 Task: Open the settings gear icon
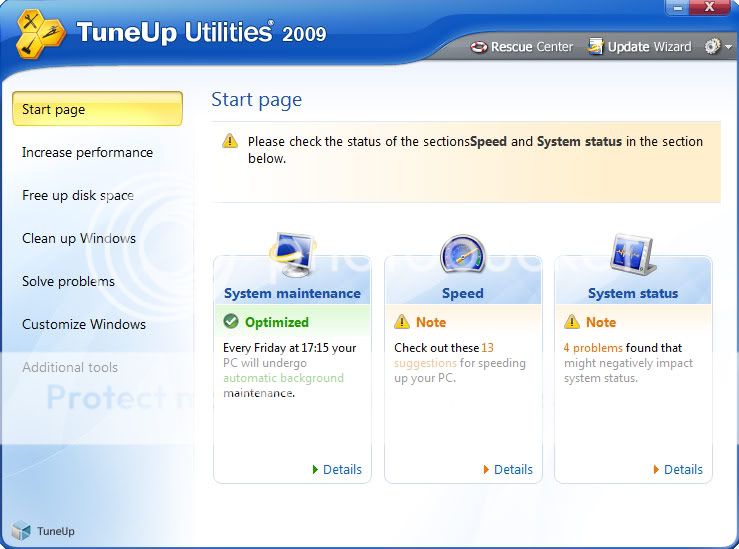pyautogui.click(x=712, y=46)
